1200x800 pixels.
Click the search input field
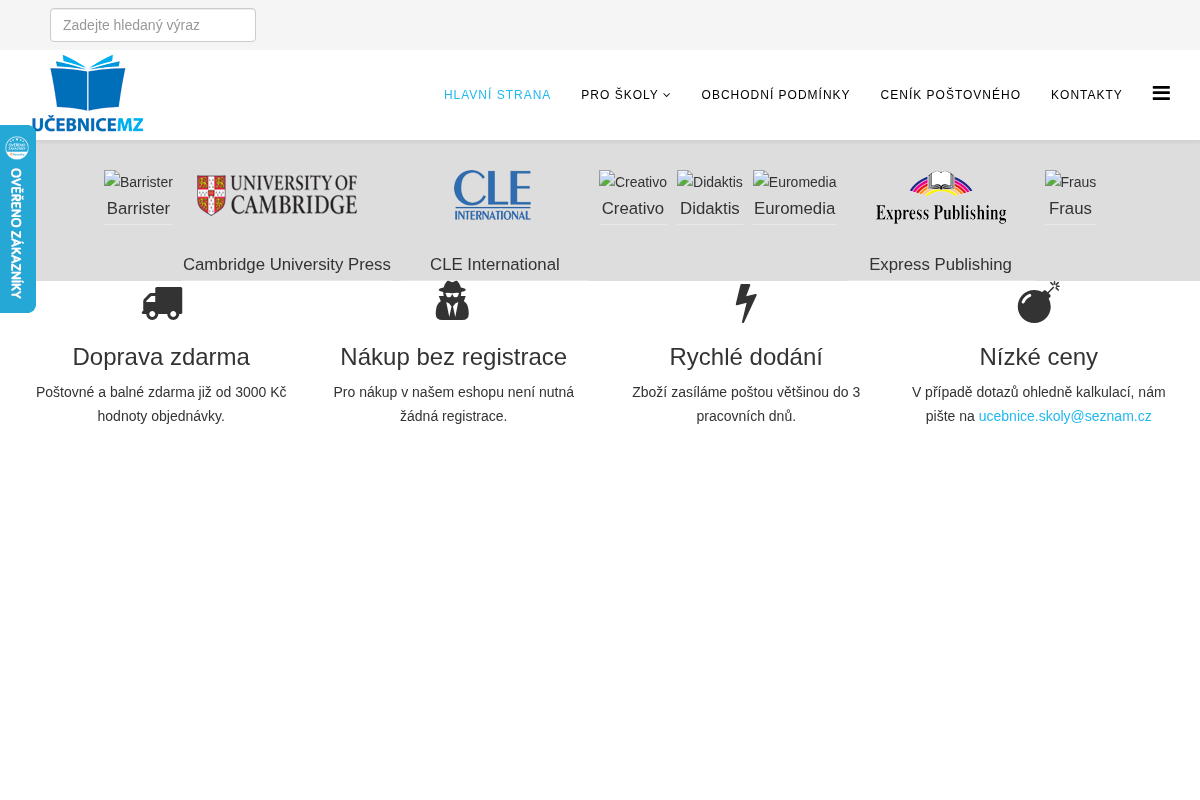tap(153, 25)
